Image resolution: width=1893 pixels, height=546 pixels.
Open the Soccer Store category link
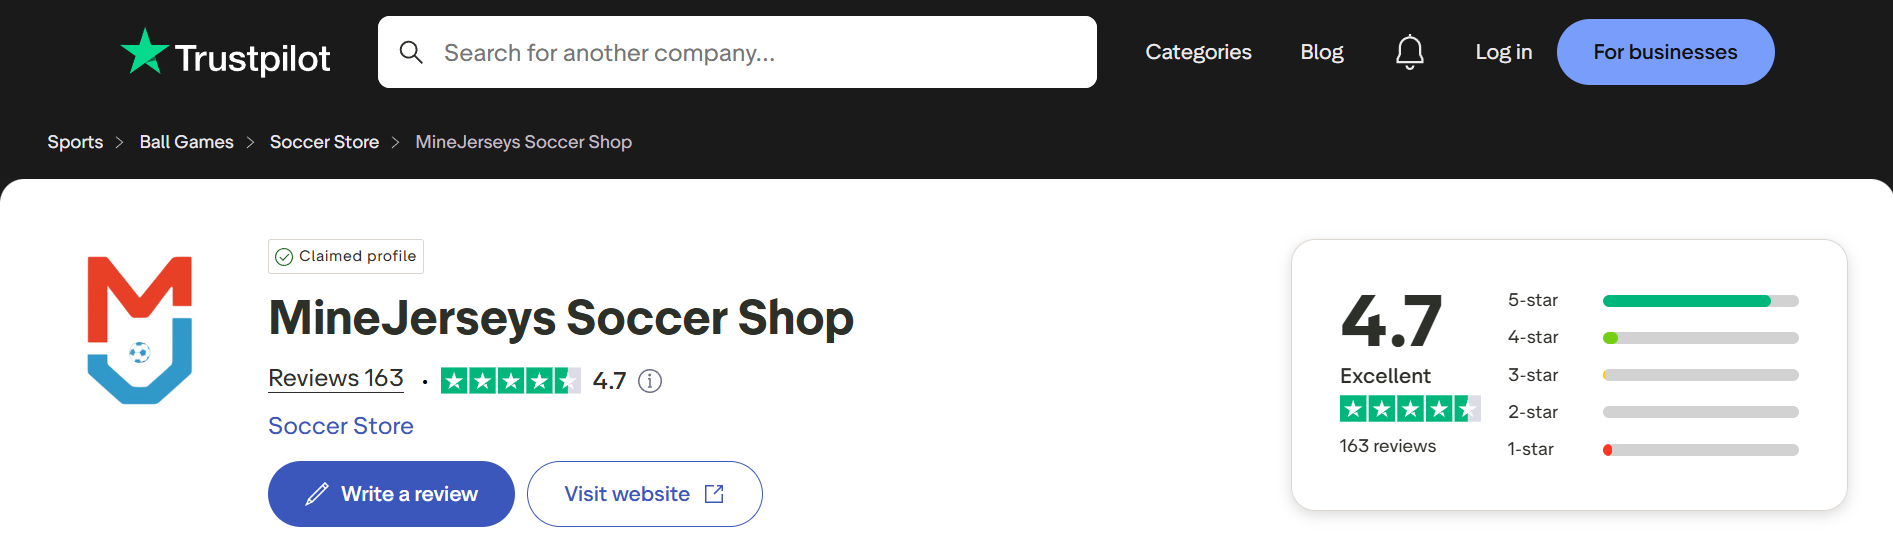coord(341,426)
